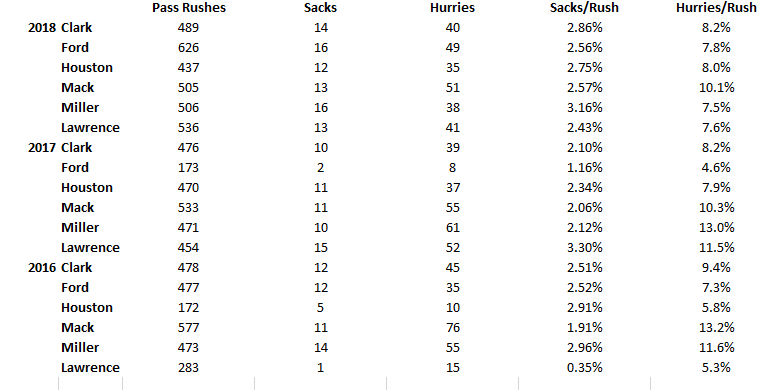Select 2016 Houston pass rushes 172

coord(189,308)
